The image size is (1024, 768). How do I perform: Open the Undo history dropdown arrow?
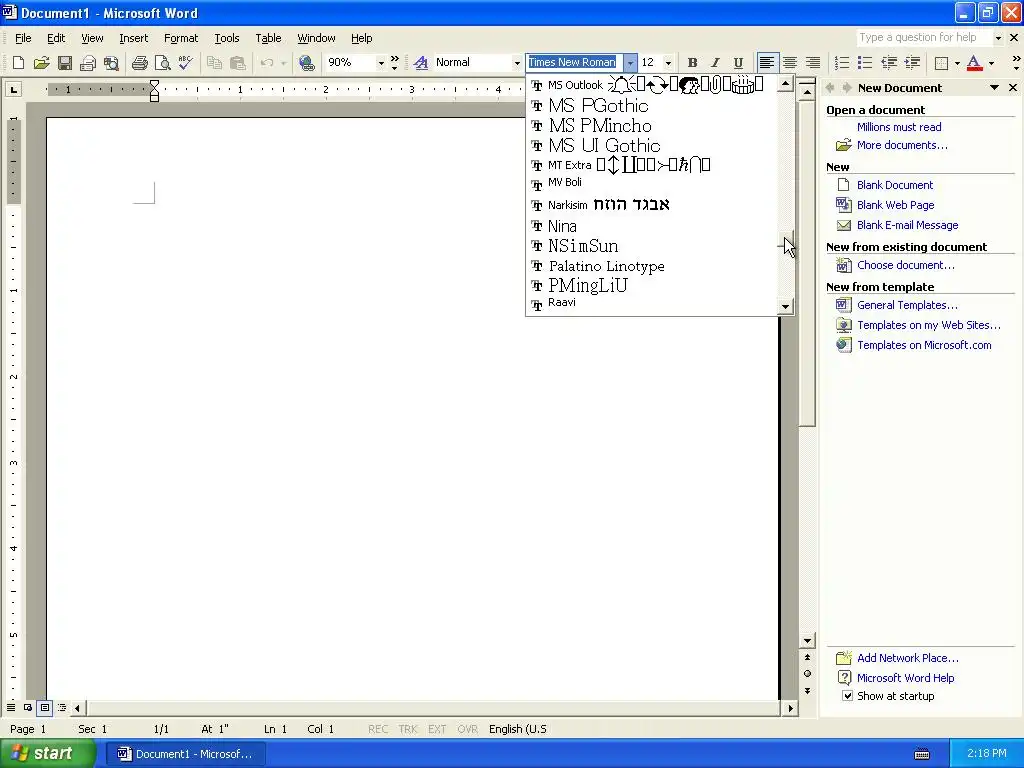pos(283,63)
